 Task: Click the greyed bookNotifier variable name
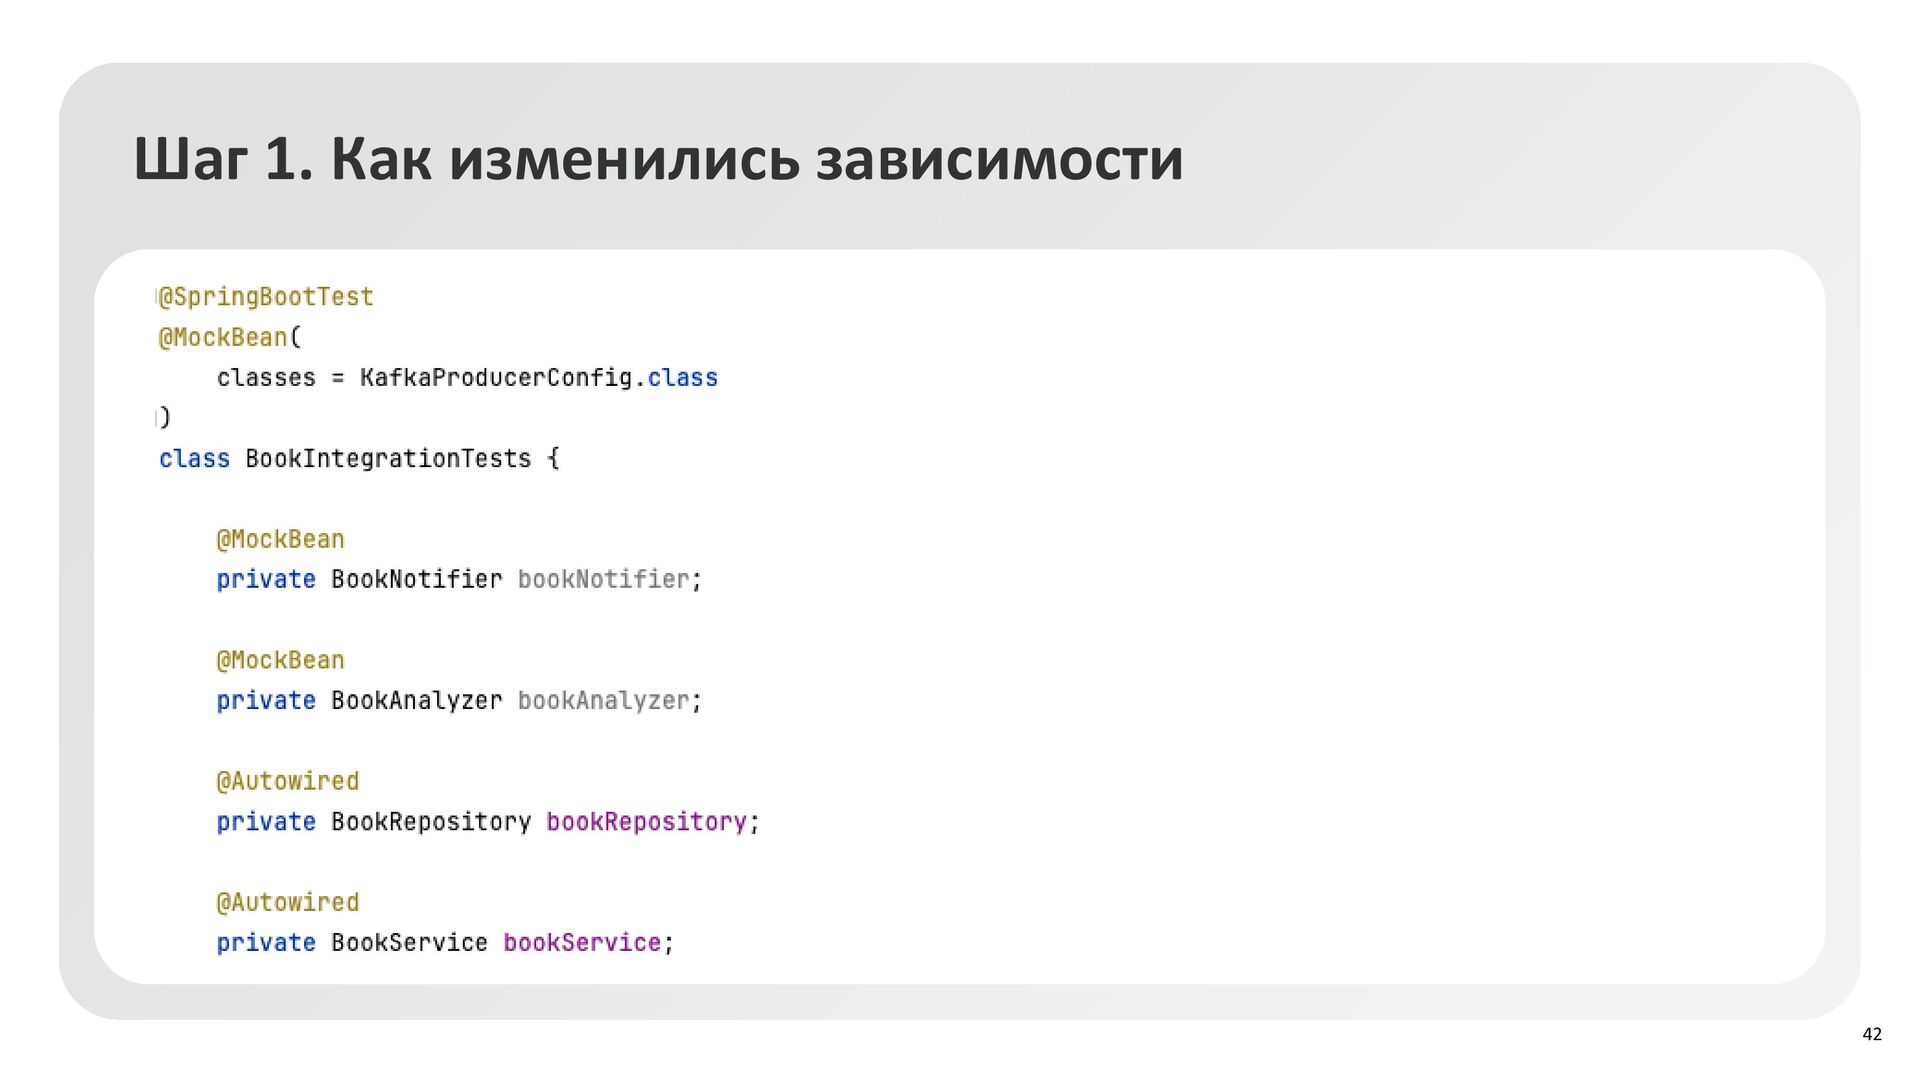coord(603,580)
